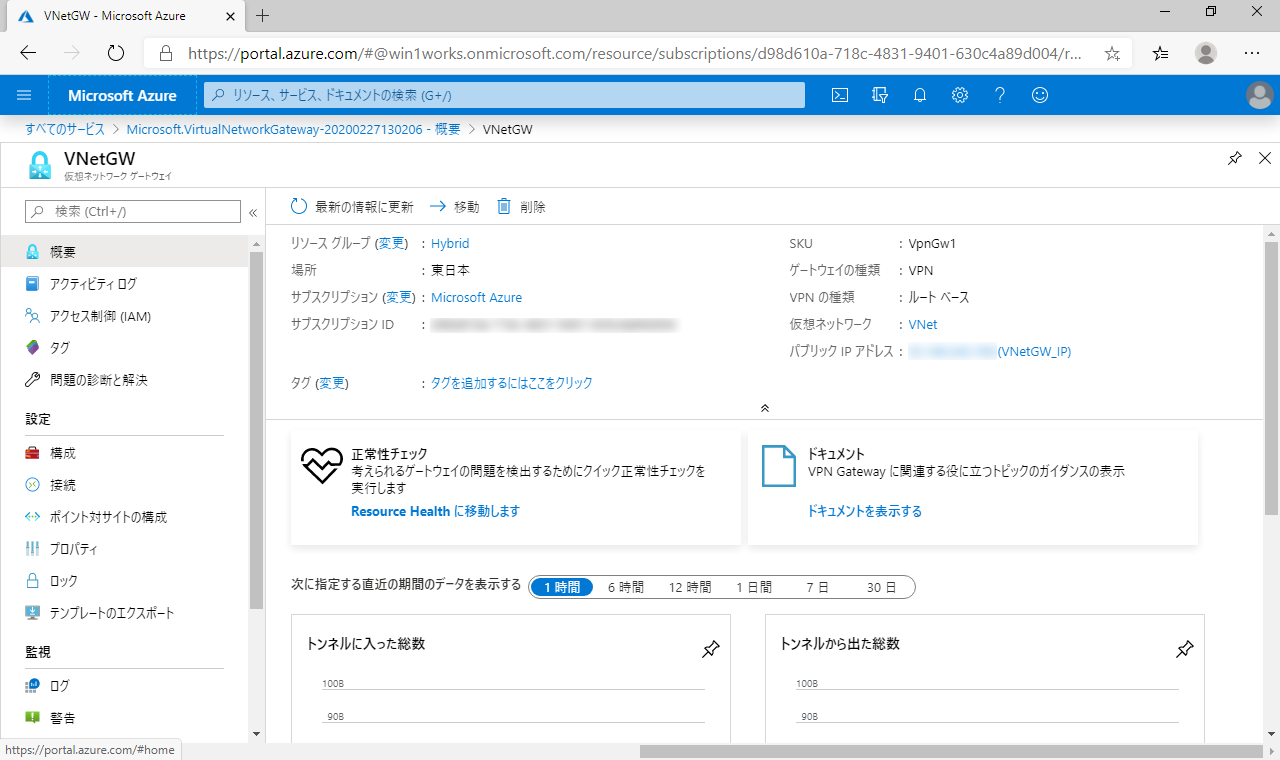Screen dimensions: 1280x760
Task: Open 接続 connections item
Action: pyautogui.click(x=125, y=485)
